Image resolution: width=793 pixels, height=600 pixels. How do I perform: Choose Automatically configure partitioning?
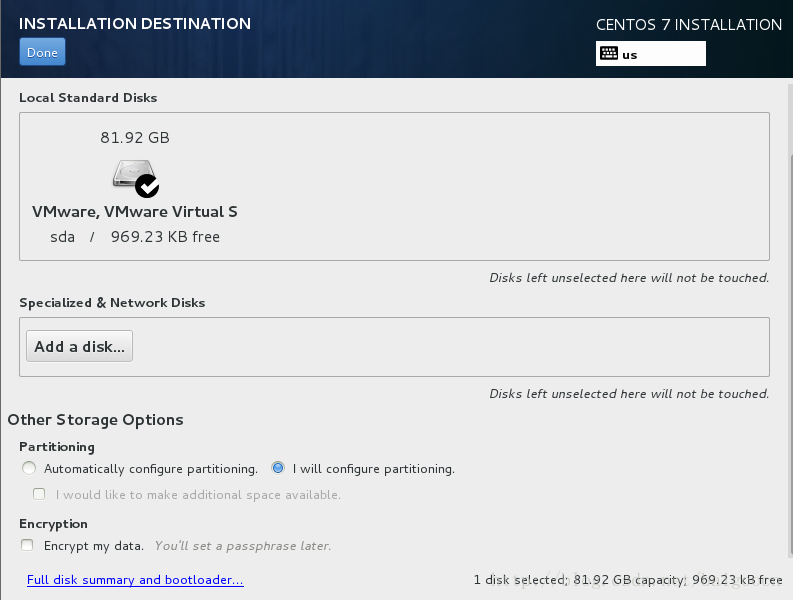(x=29, y=468)
